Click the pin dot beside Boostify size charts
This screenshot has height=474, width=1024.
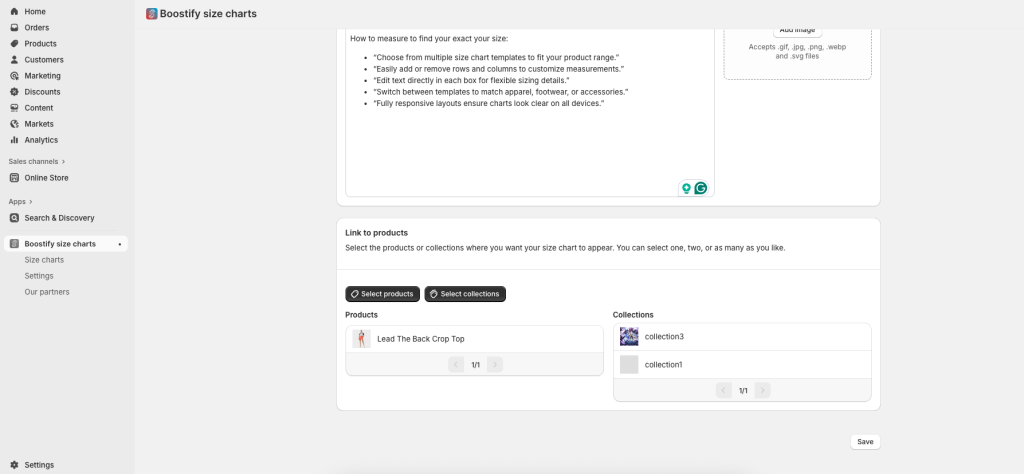click(x=120, y=244)
